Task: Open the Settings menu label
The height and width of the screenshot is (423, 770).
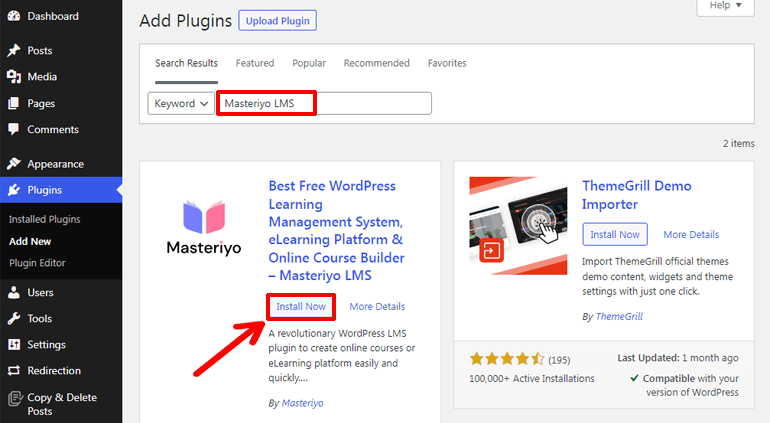Action: [46, 345]
